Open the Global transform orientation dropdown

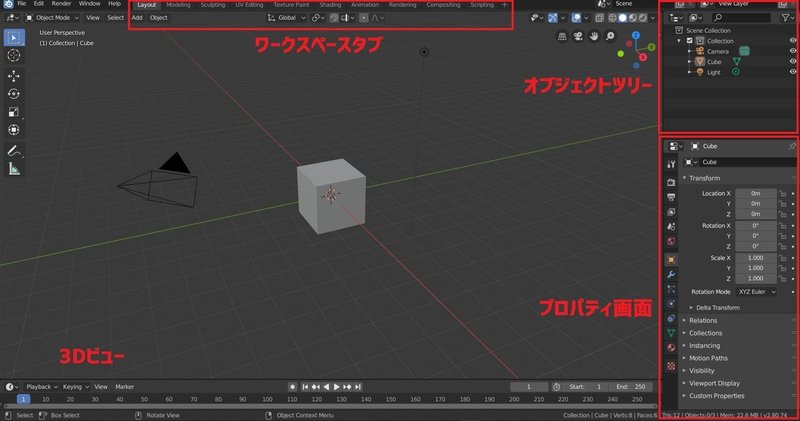(x=286, y=18)
